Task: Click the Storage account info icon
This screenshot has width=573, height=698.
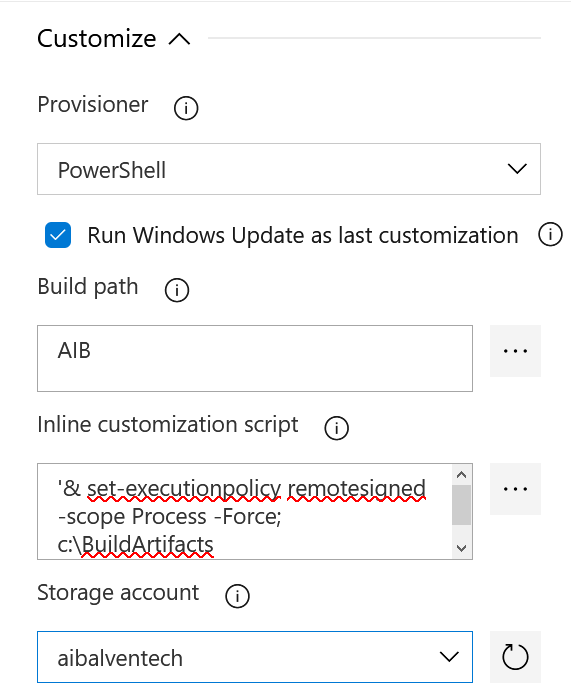Action: click(237, 596)
